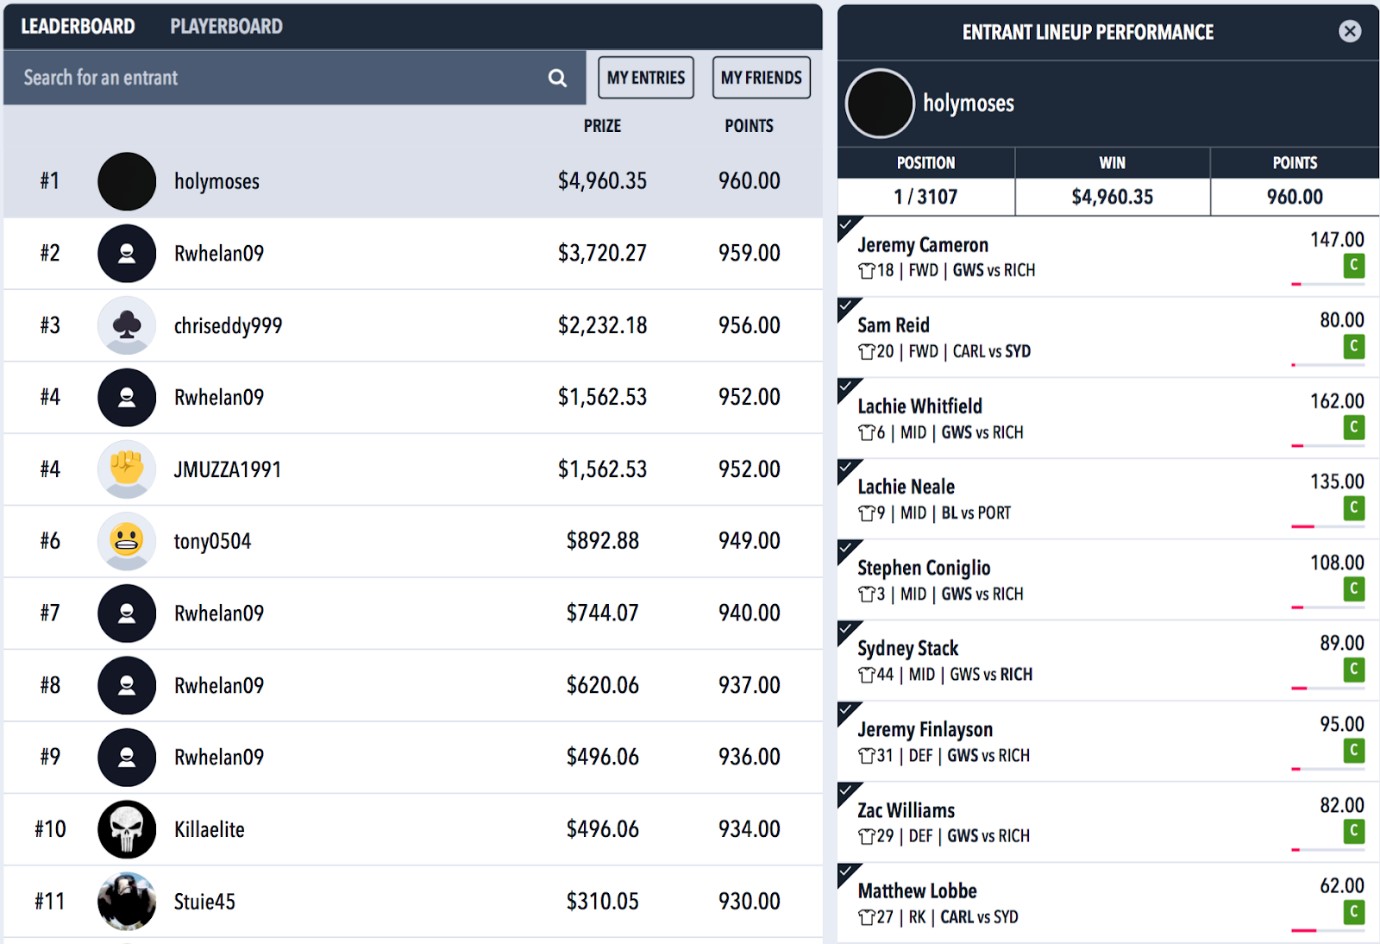Image resolution: width=1380 pixels, height=944 pixels.
Task: Click green C badge for Stephen Coniglio
Action: point(1354,588)
